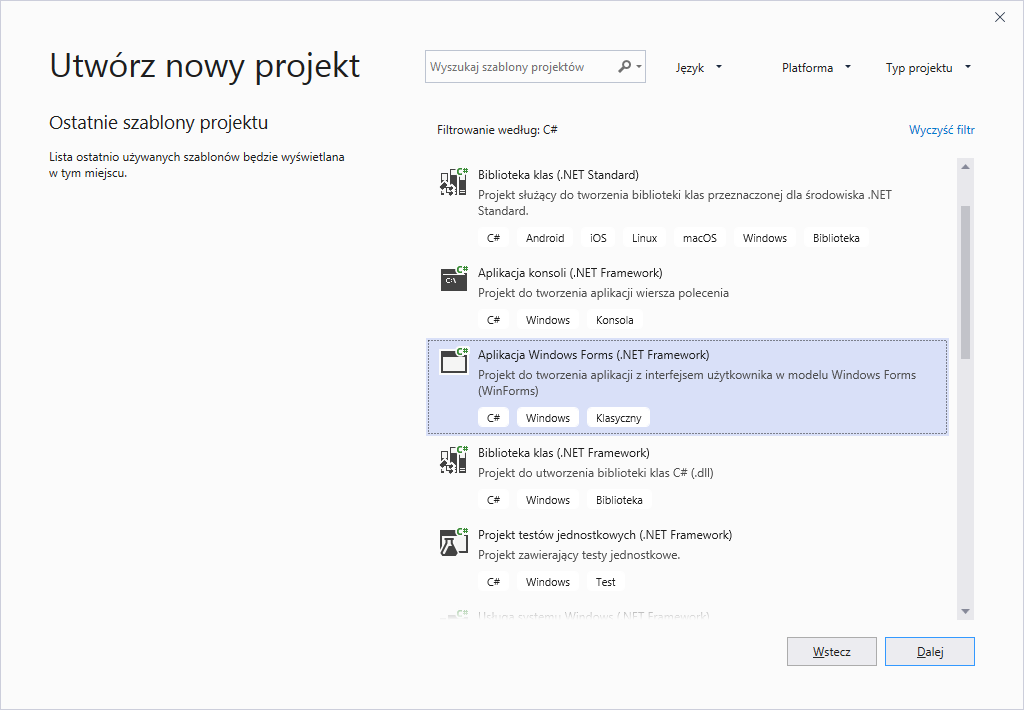Click Windows tag of .NET Standard library
Image resolution: width=1024 pixels, height=710 pixels.
[765, 238]
